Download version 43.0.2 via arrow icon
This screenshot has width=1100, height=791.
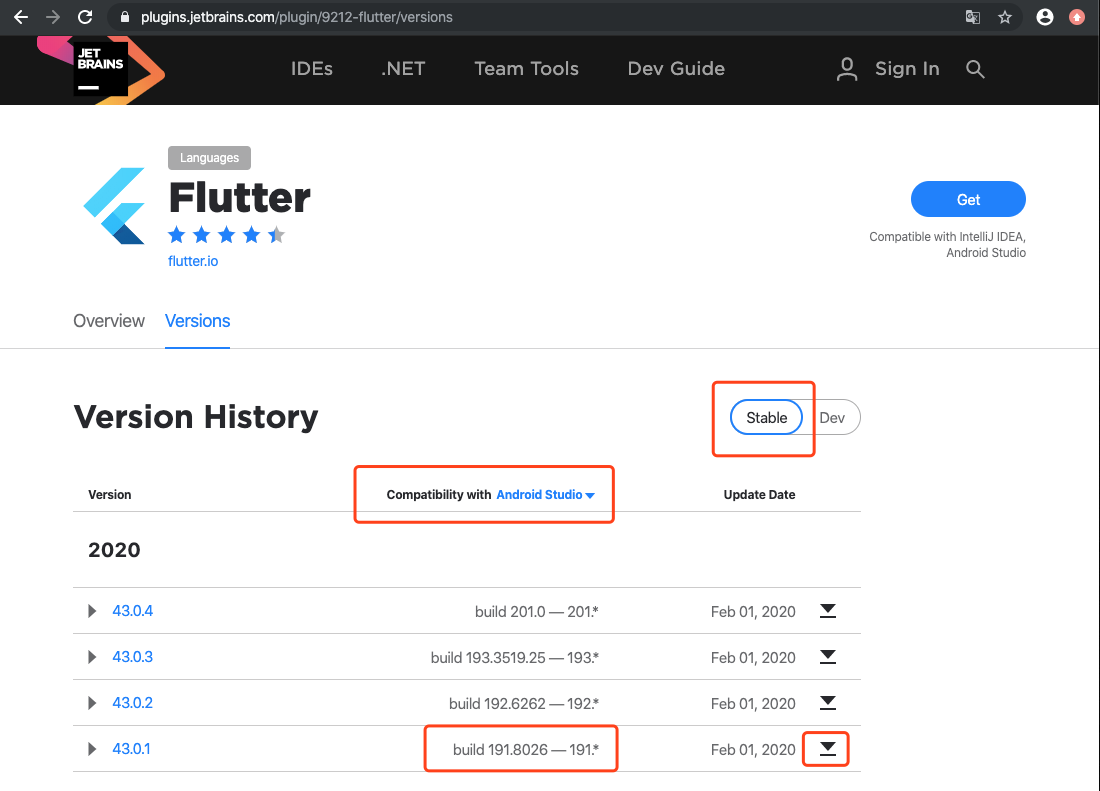coord(828,703)
